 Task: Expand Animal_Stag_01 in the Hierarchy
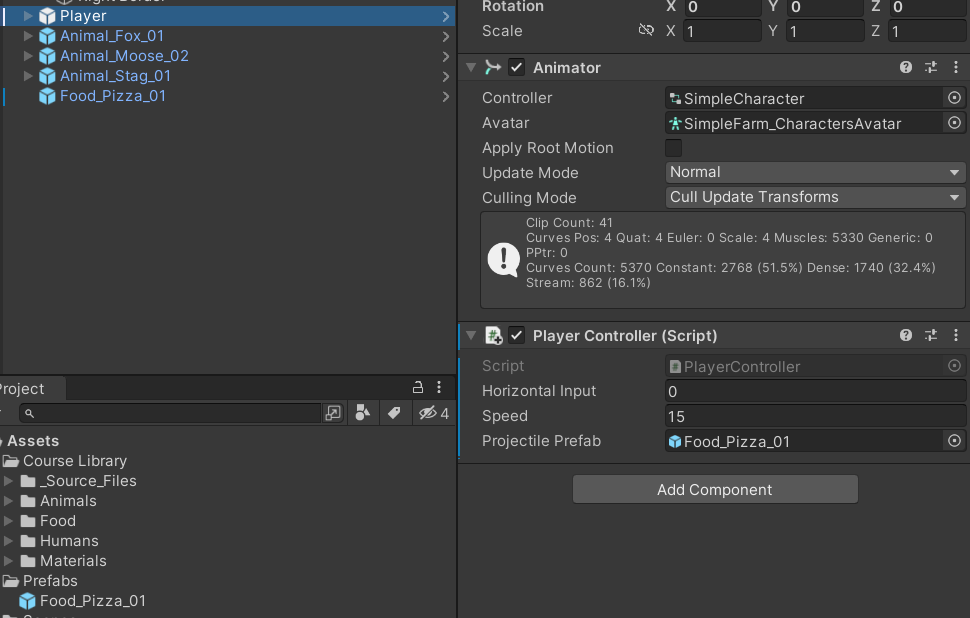point(28,76)
